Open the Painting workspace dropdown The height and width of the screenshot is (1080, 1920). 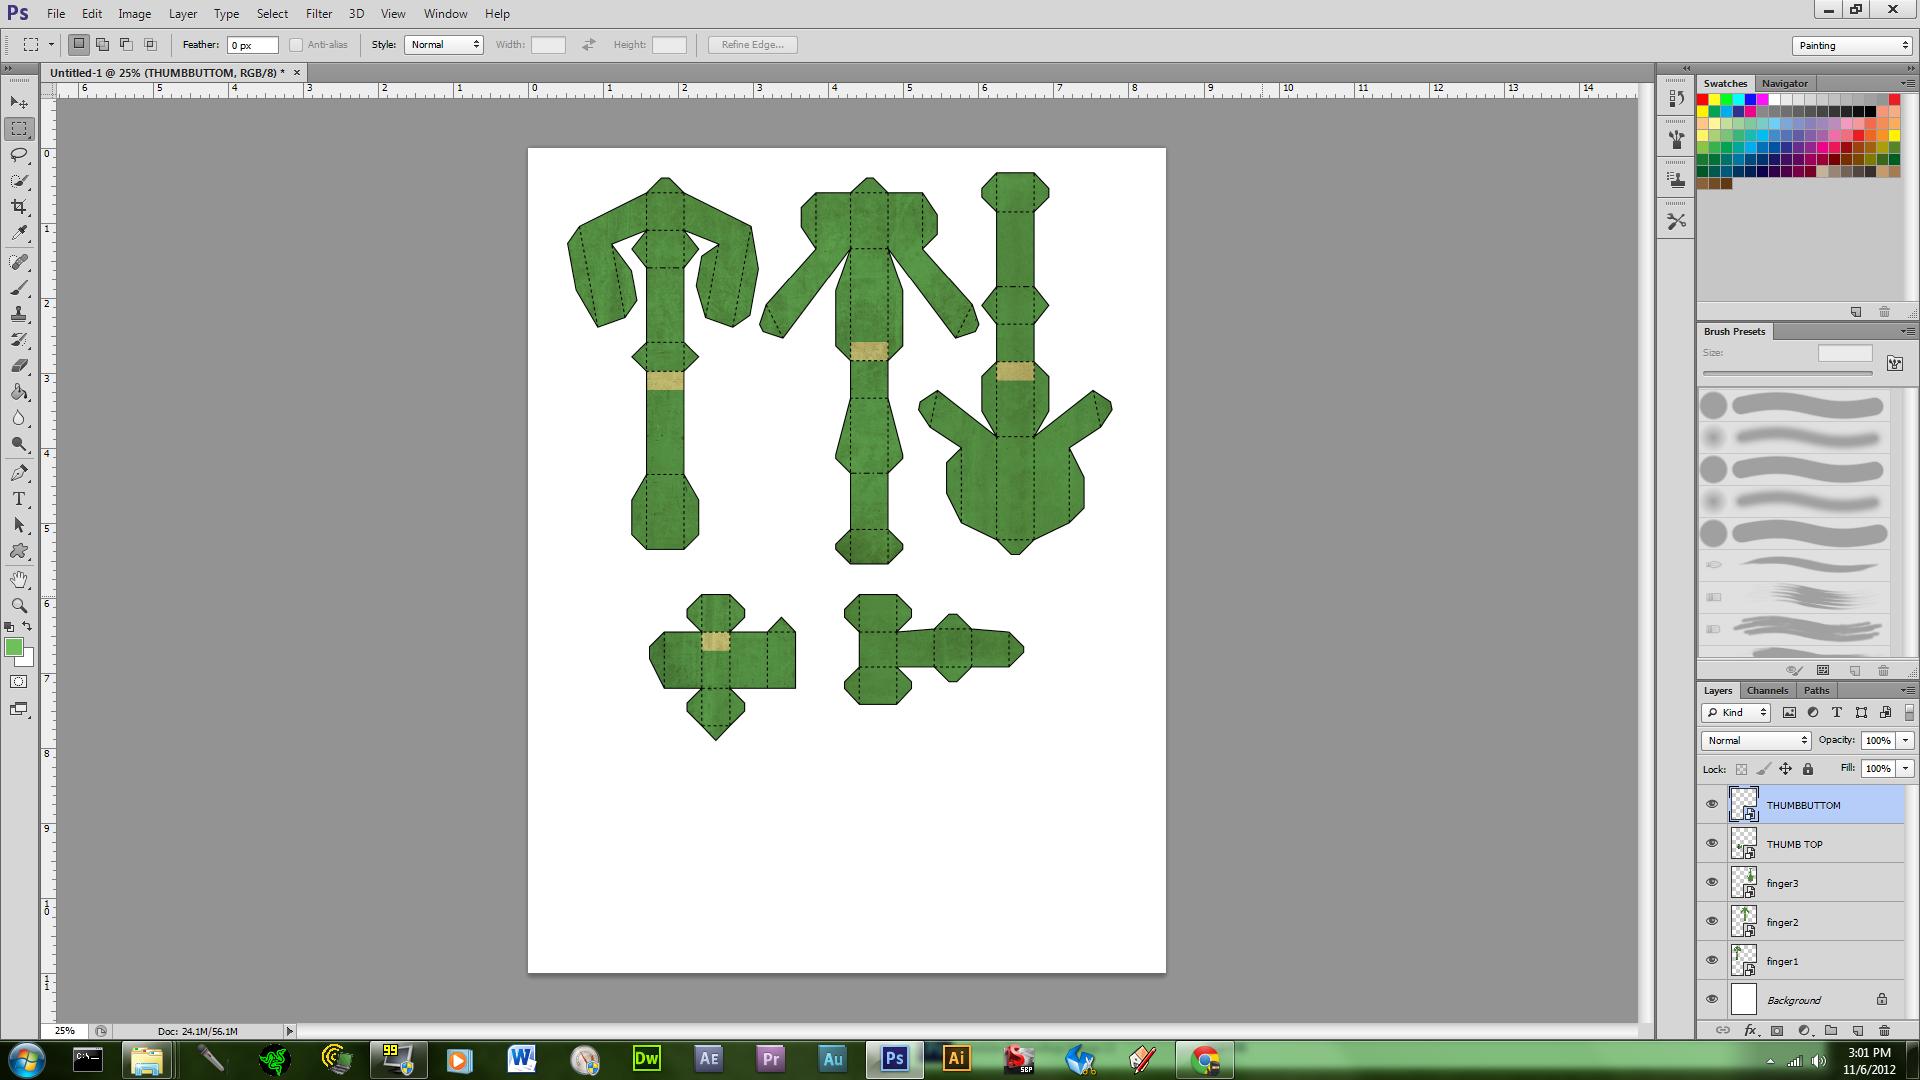[1852, 45]
